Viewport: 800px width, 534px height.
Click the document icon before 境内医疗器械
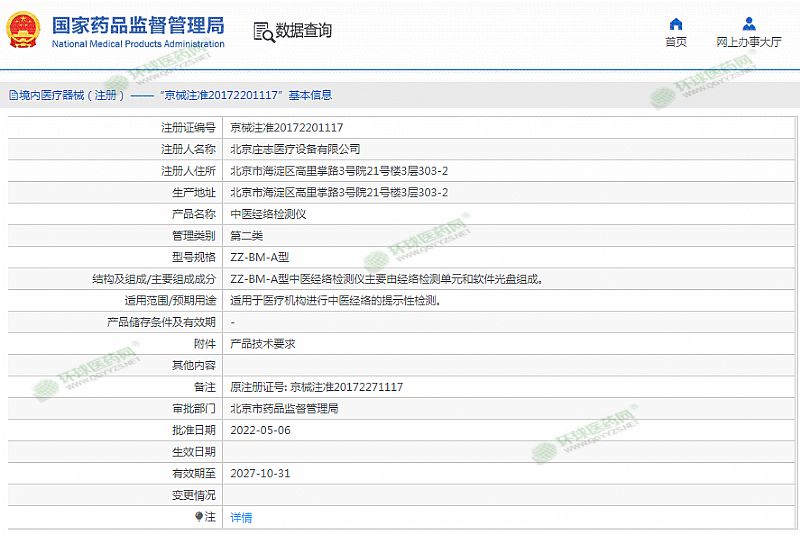(12, 95)
